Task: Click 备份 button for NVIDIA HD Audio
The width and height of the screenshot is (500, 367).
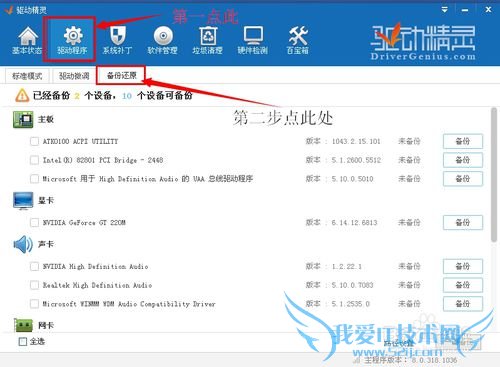Action: [x=463, y=266]
